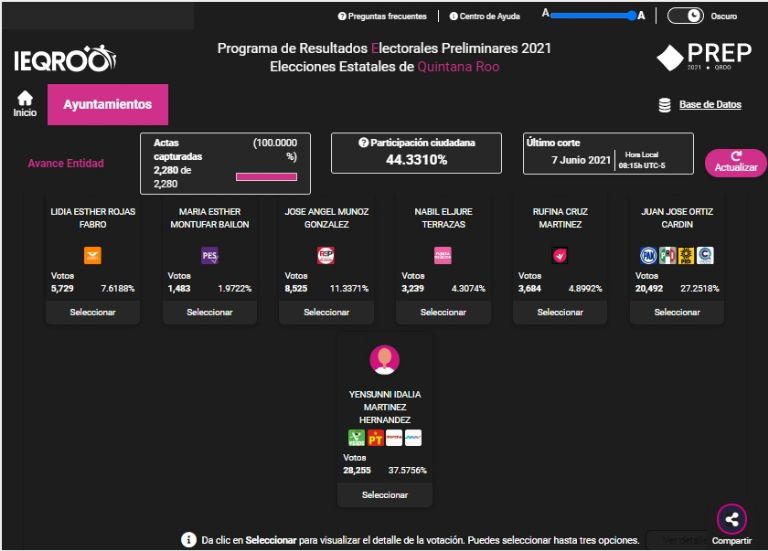Adjust the font size slider

point(593,16)
